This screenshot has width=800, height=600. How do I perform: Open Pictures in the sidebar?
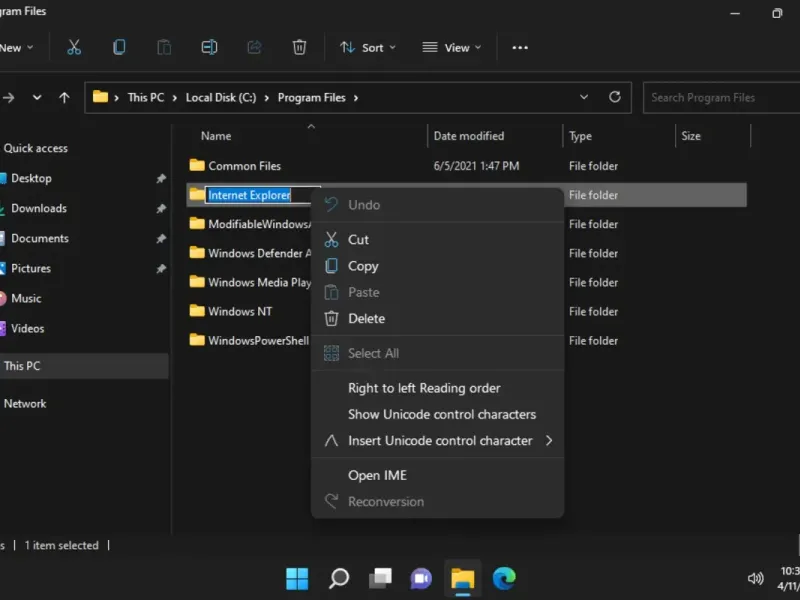(31, 268)
